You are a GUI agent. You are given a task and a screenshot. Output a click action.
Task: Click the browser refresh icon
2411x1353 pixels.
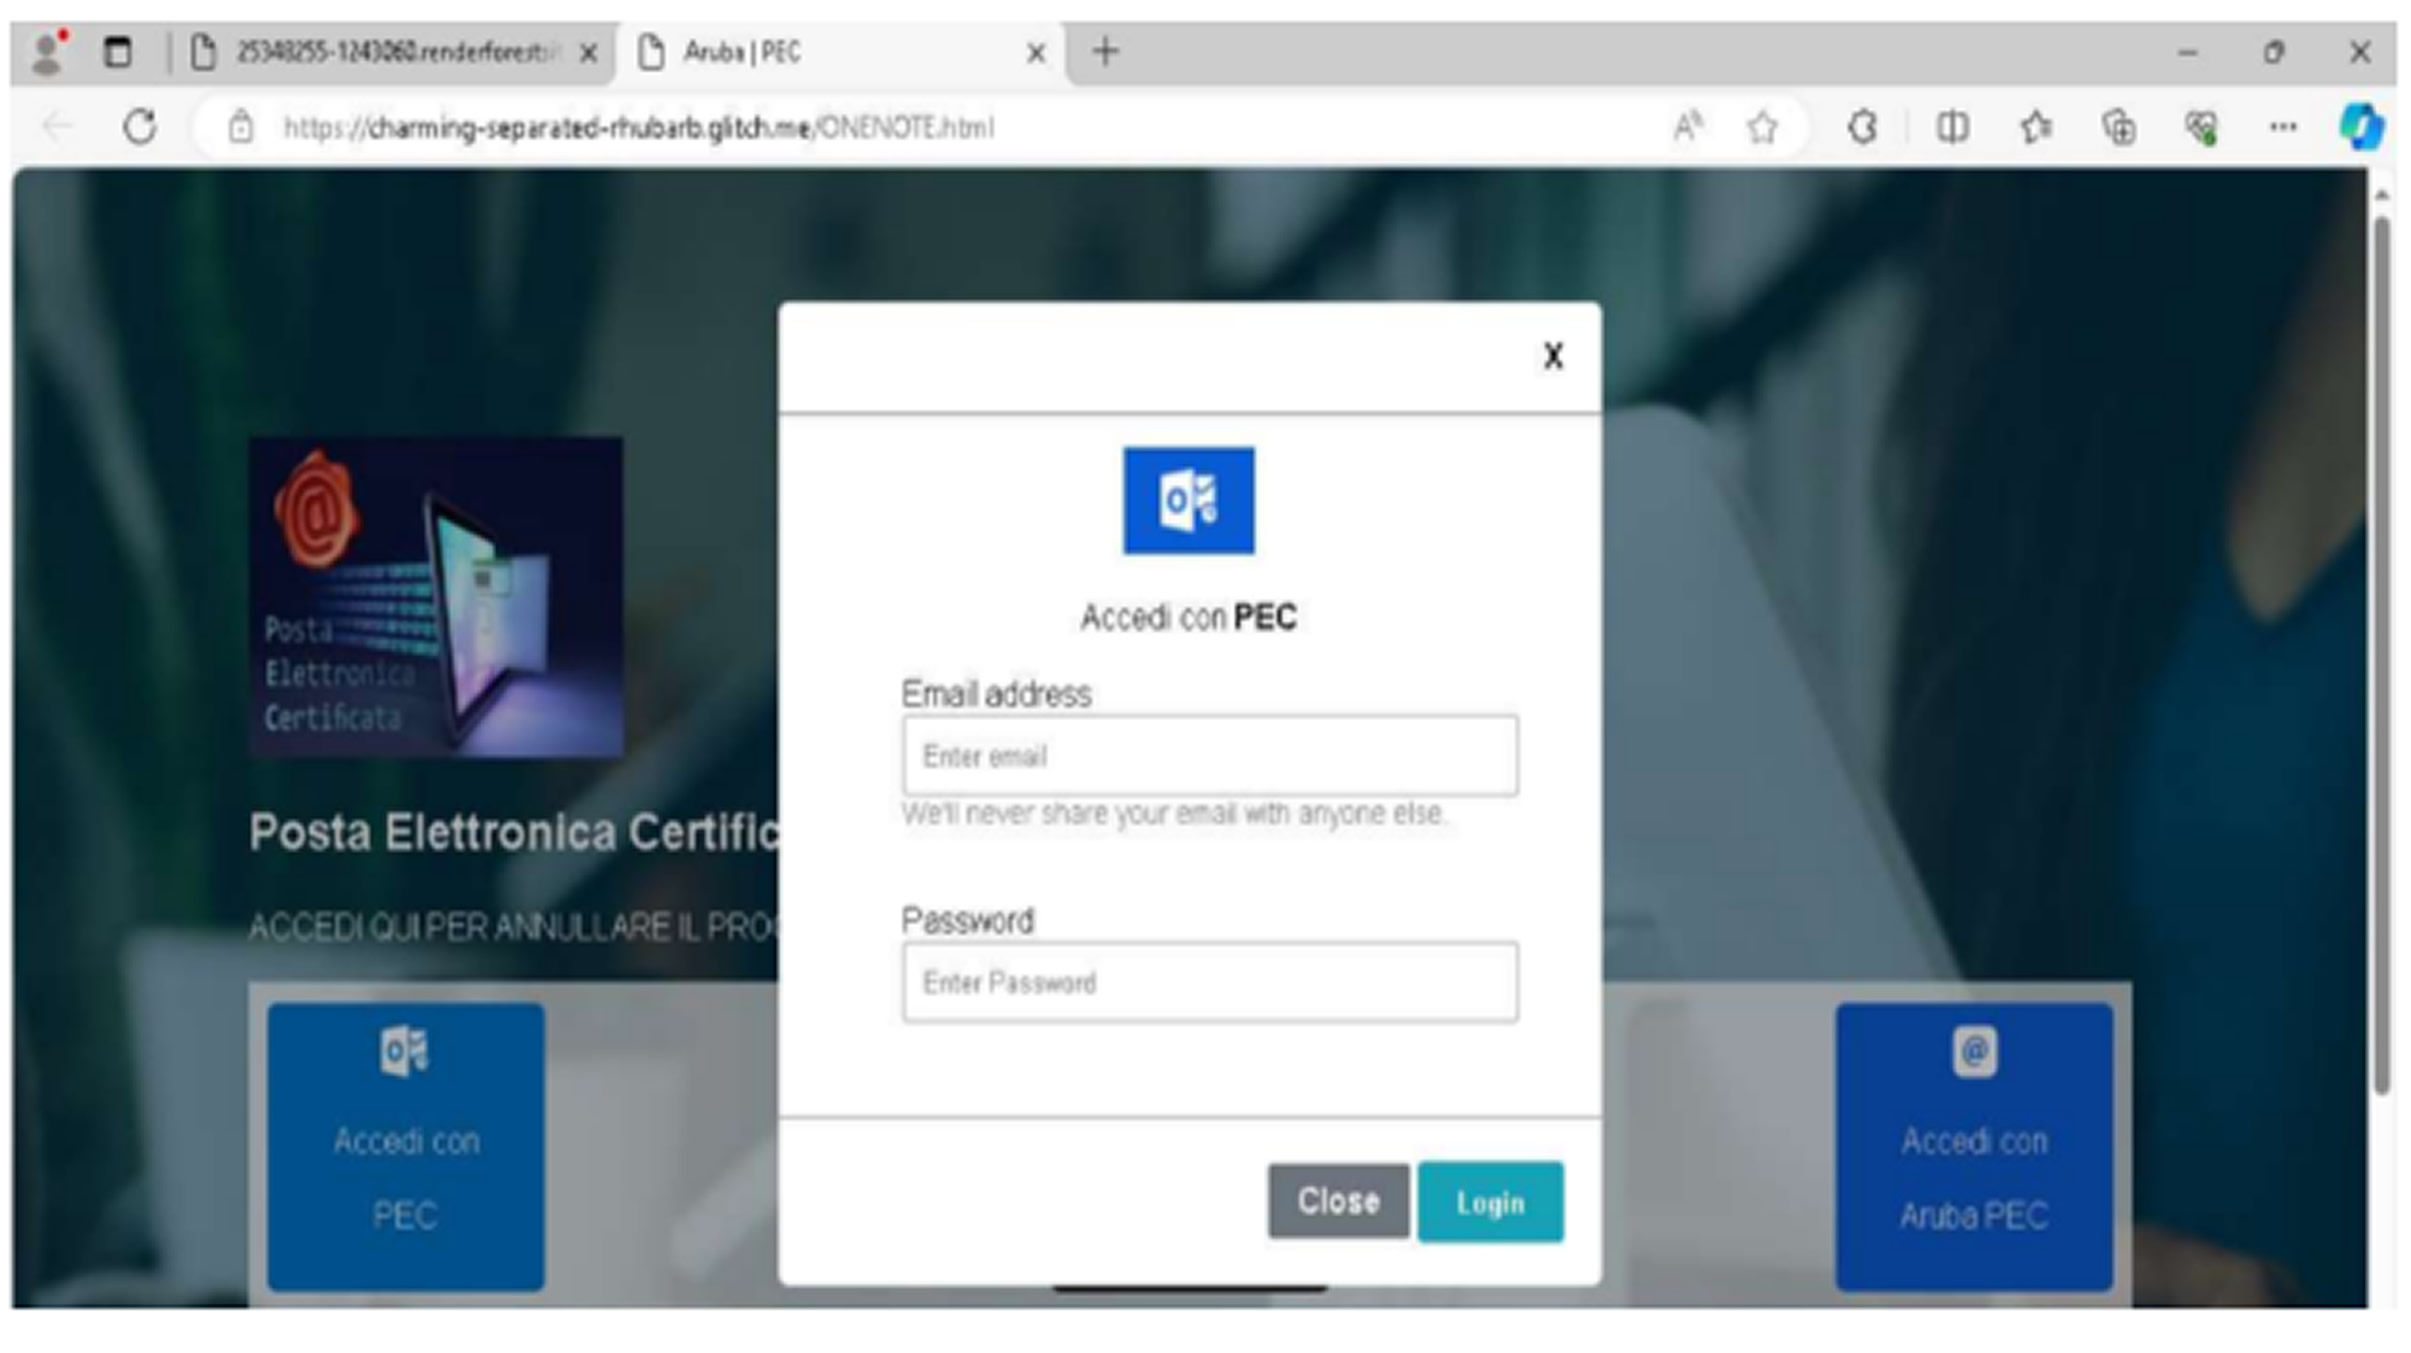140,127
